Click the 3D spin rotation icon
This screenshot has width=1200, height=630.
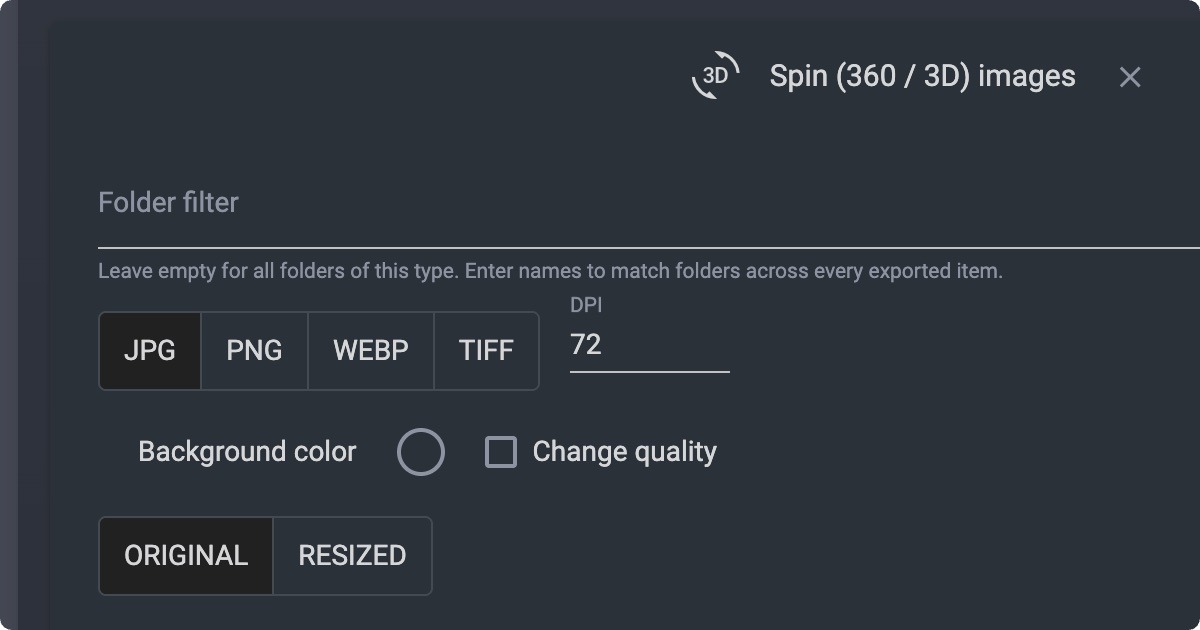click(716, 76)
